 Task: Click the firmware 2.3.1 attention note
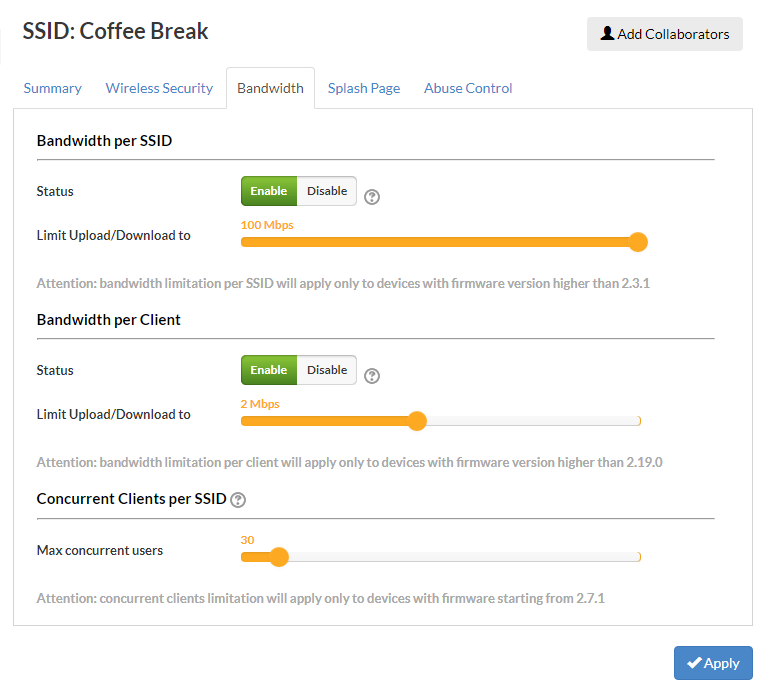point(343,284)
